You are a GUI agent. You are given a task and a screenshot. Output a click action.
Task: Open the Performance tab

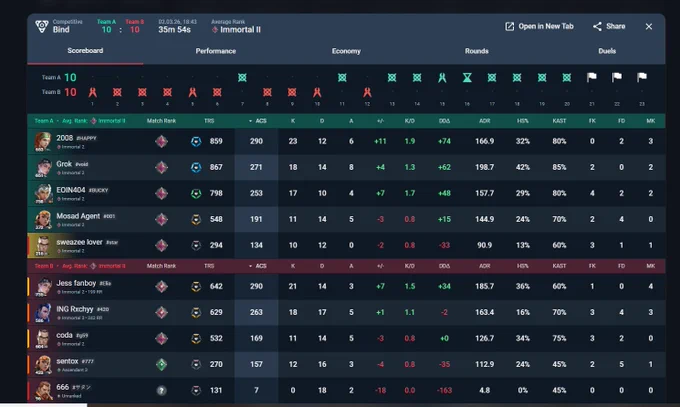pos(216,51)
